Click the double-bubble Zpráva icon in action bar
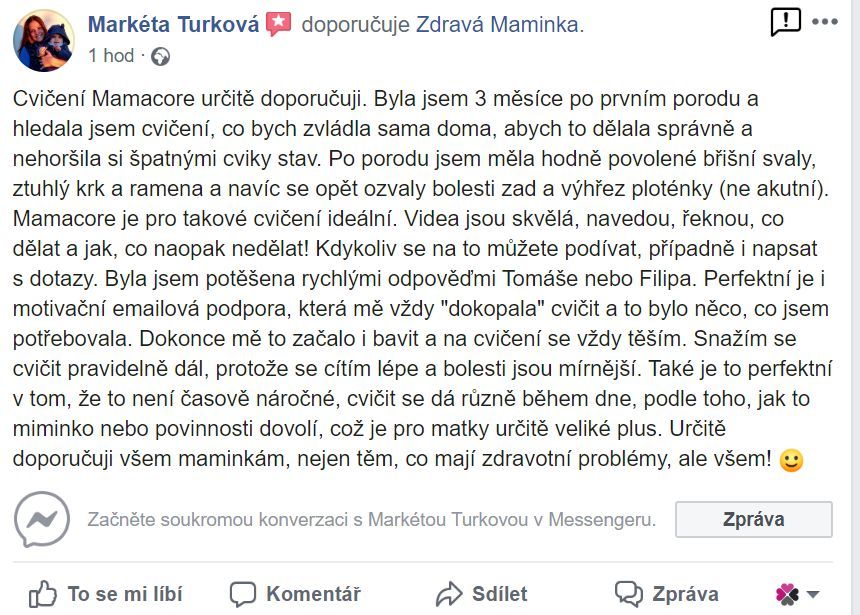 (629, 594)
